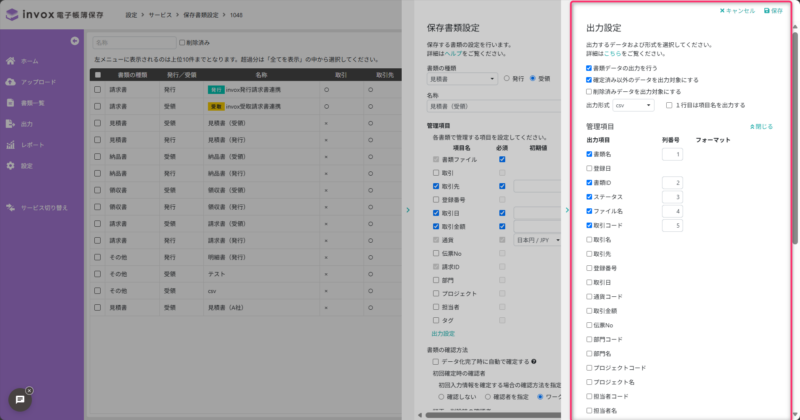The width and height of the screenshot is (800, 420).
Task: Click the chevron left of 保存書類設定 panel
Action: pos(408,210)
